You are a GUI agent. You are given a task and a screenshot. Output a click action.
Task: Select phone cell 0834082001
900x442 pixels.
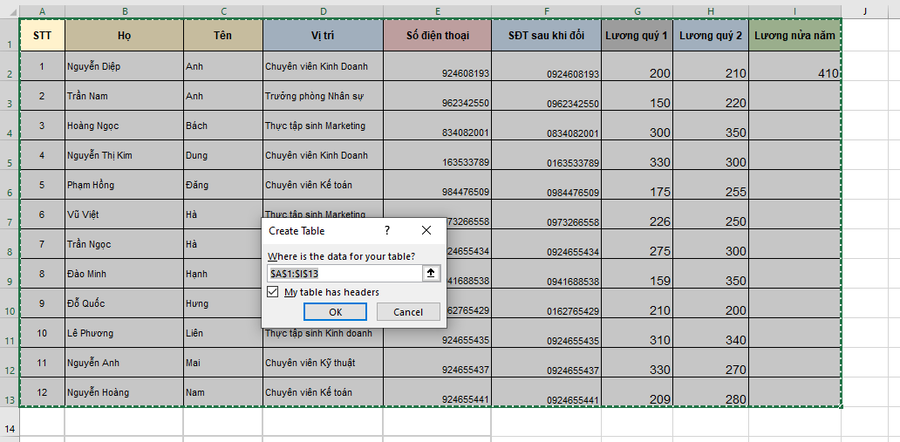click(546, 125)
